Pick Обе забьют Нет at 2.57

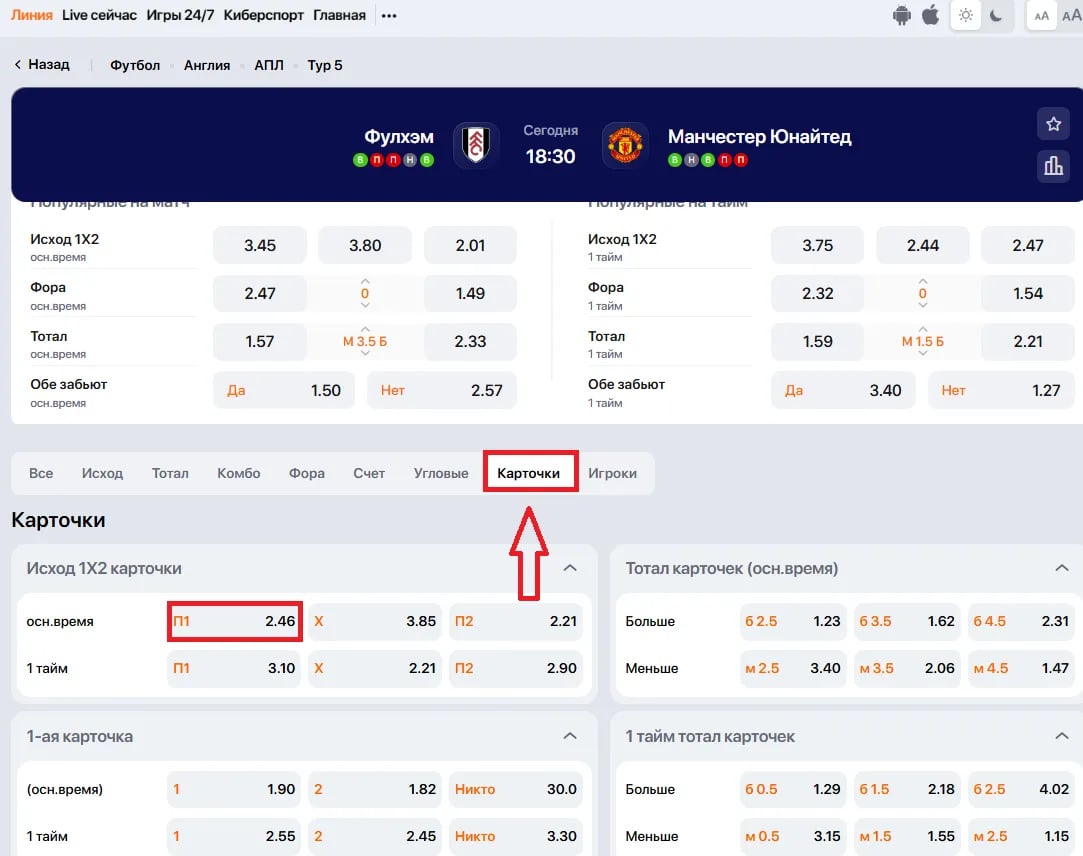pyautogui.click(x=442, y=390)
